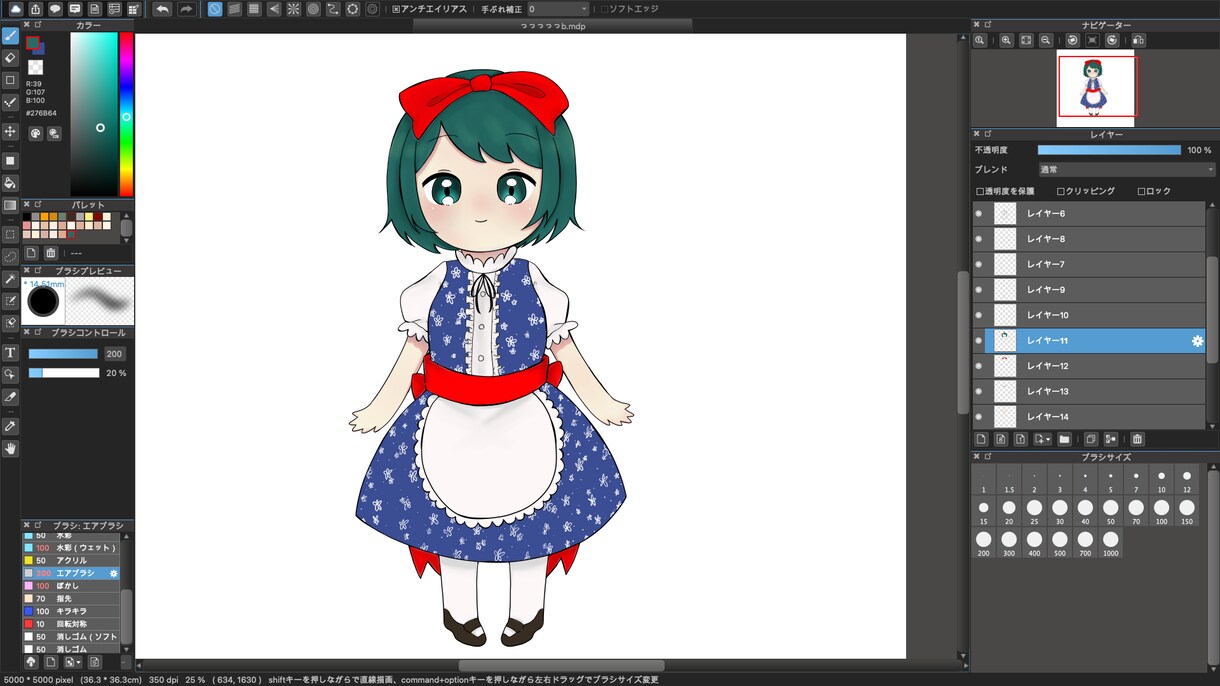Click the navigator preview thumbnail

[x=1096, y=87]
